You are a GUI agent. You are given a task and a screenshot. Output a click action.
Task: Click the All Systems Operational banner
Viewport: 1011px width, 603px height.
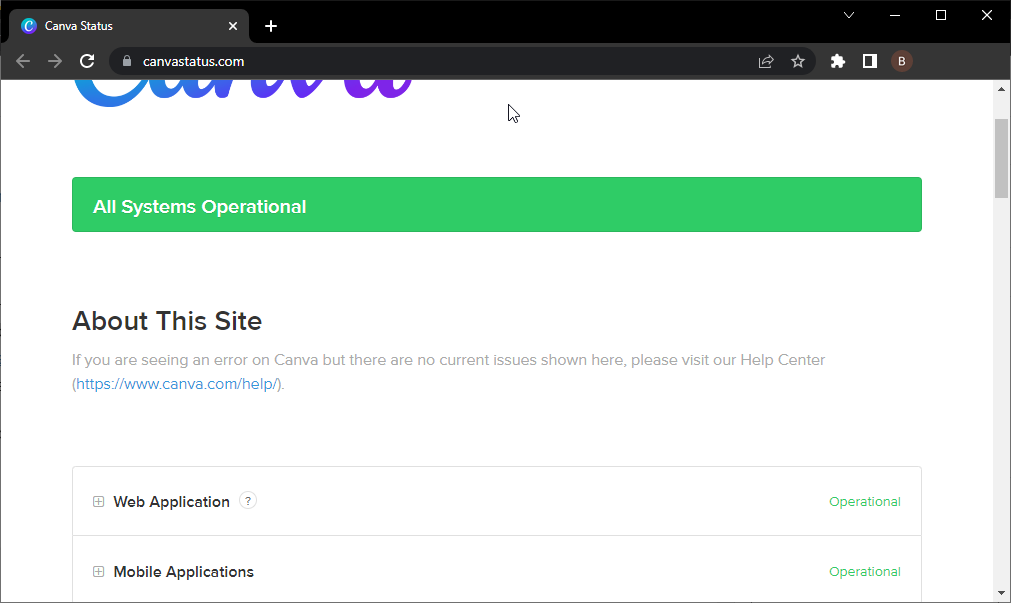pyautogui.click(x=496, y=204)
